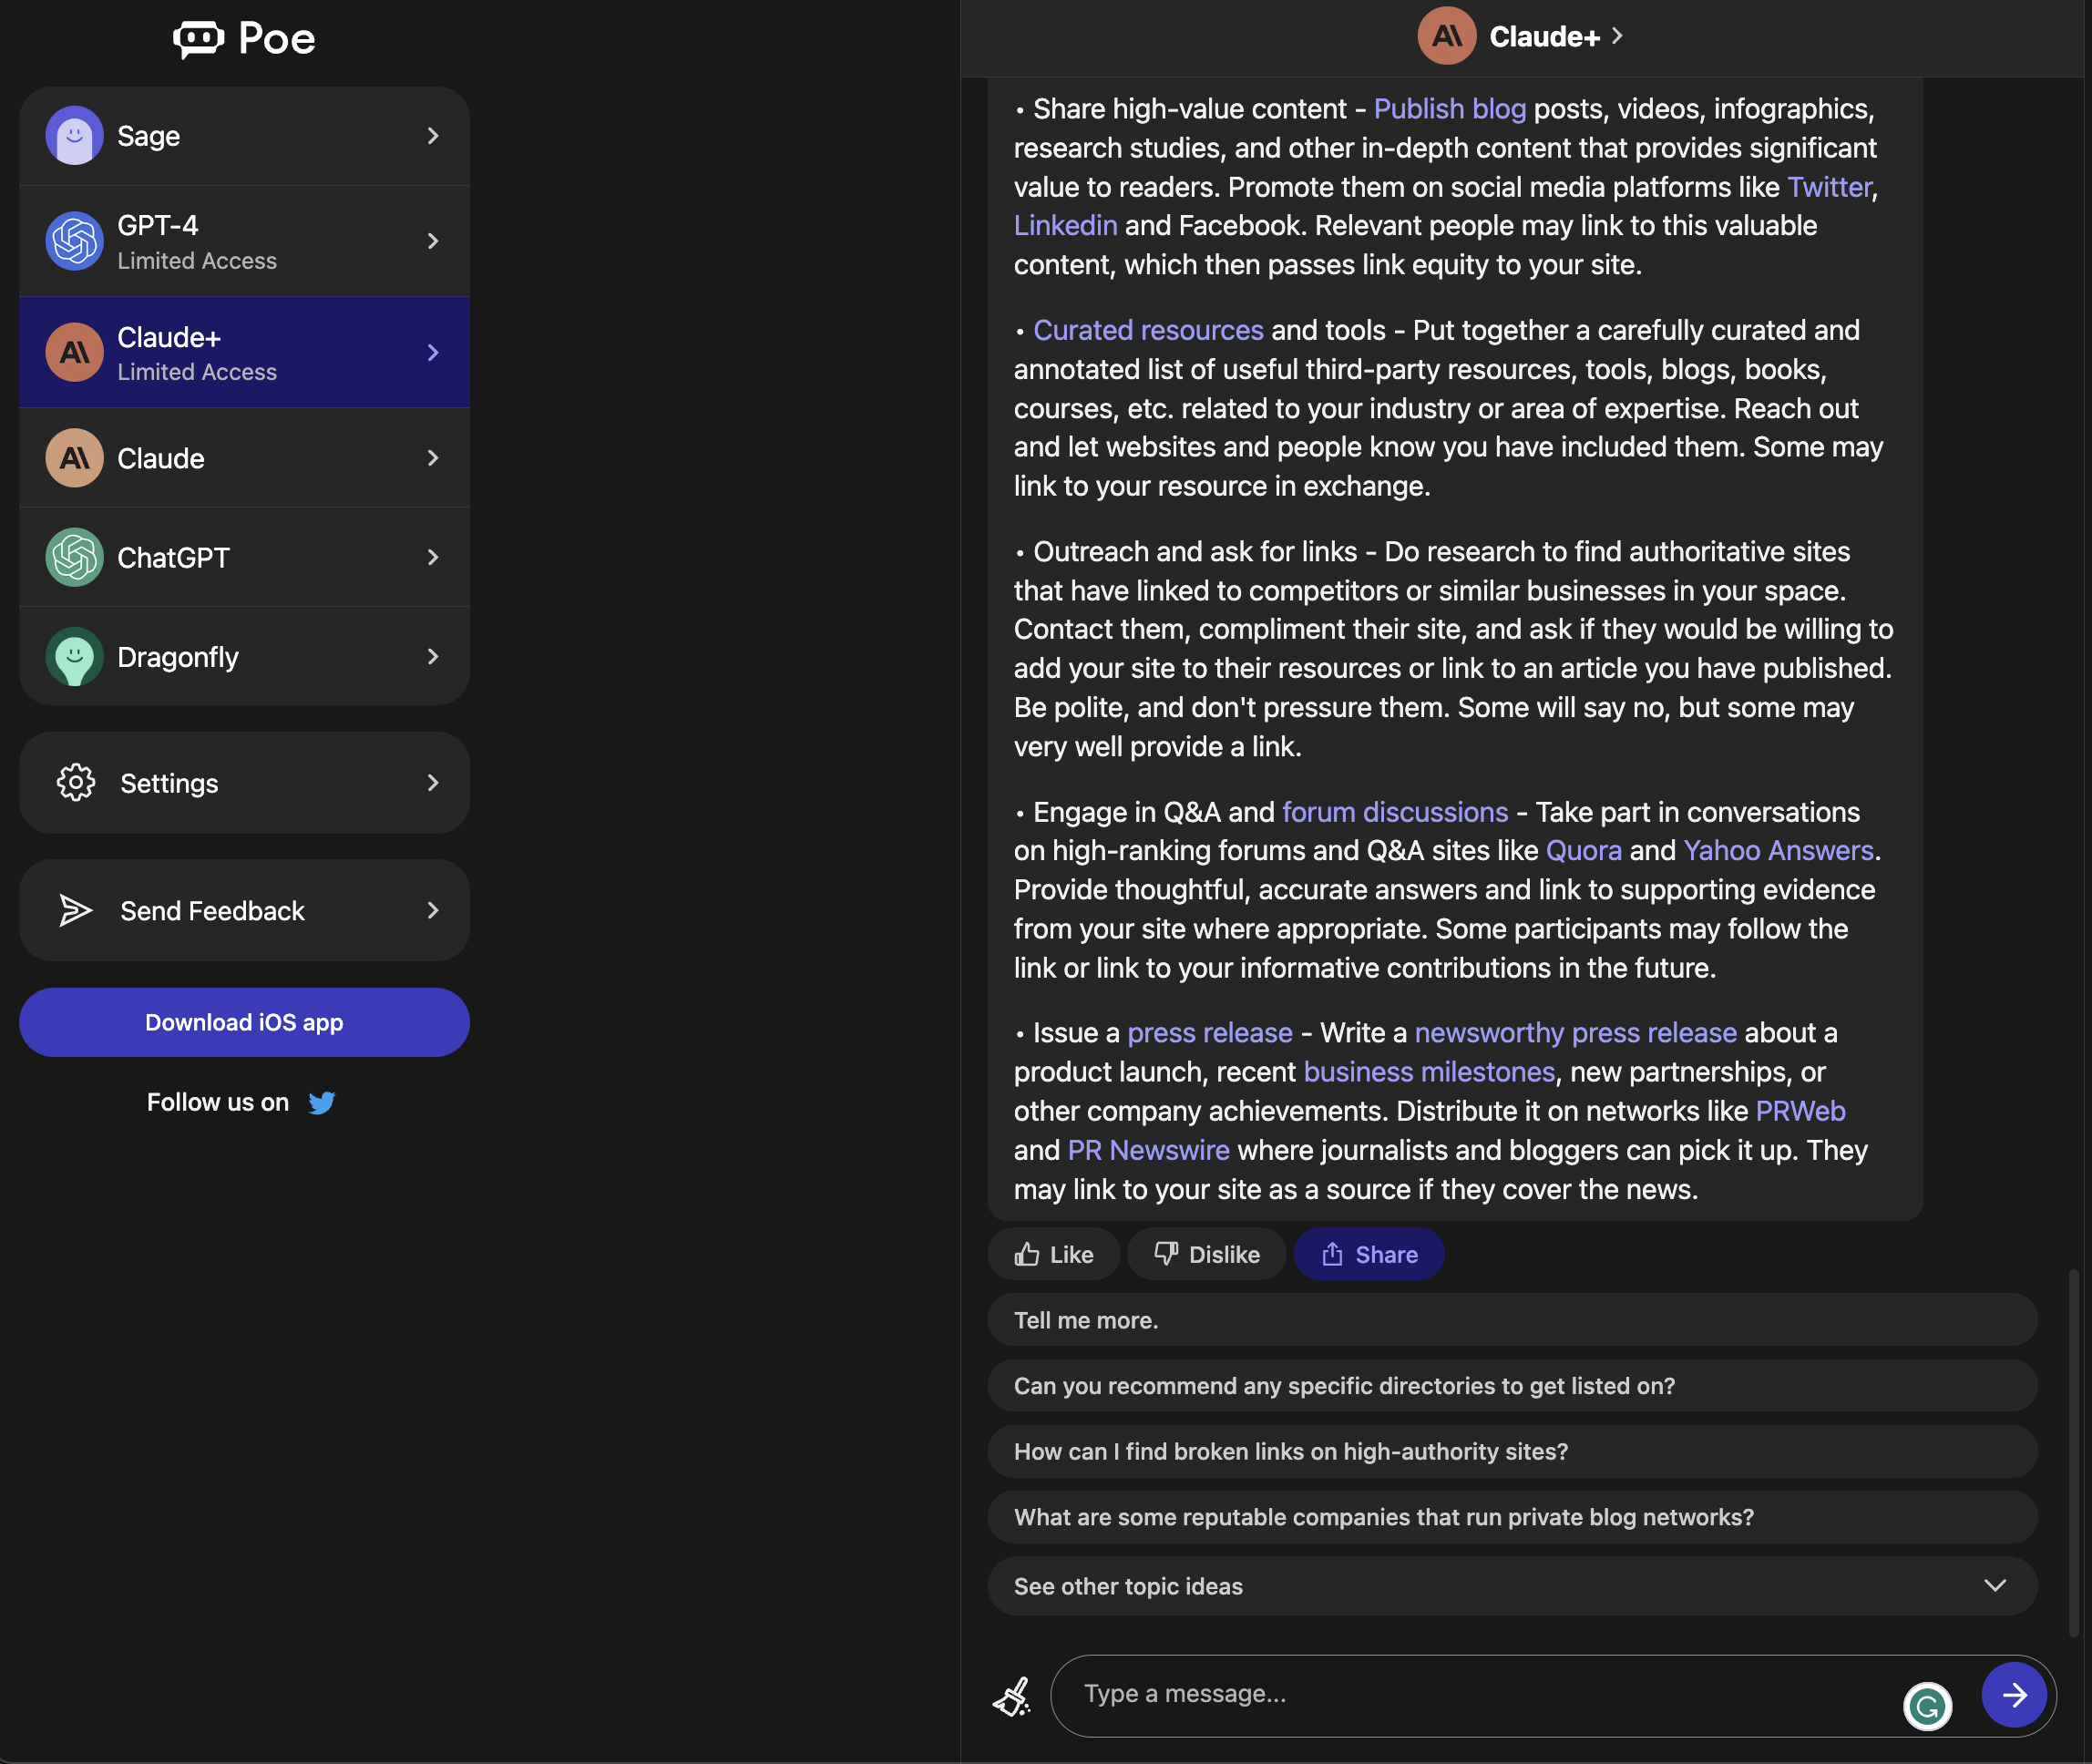Screen dimensions: 2092x1764
Task: Open Settings panel
Action: click(x=243, y=783)
